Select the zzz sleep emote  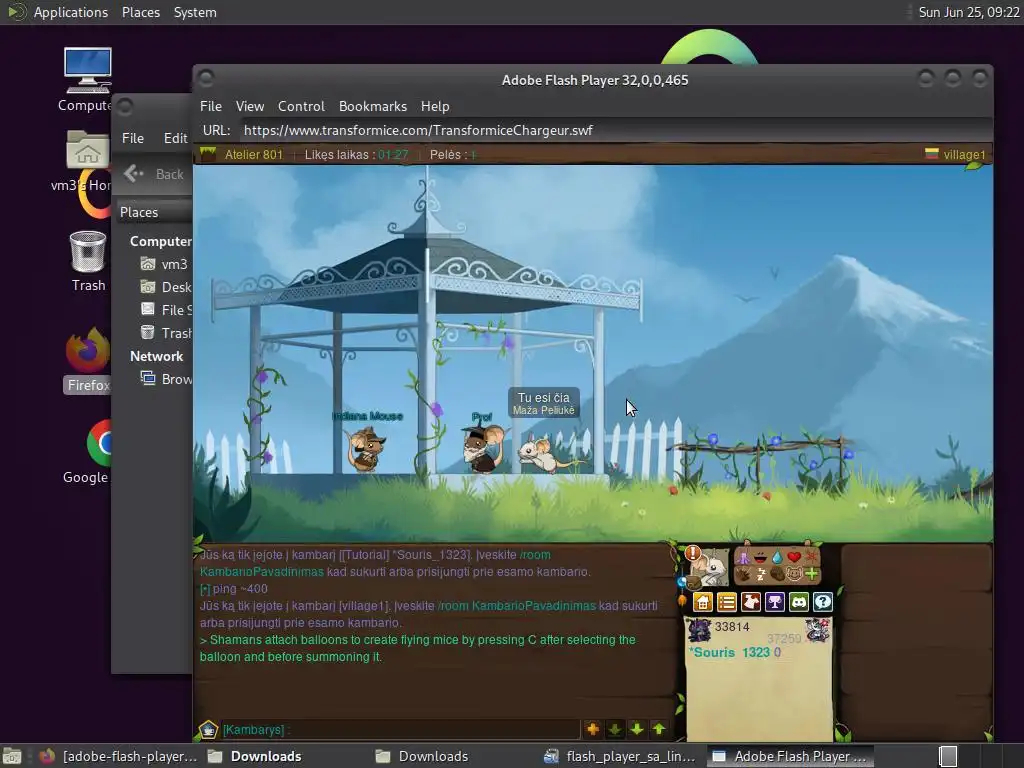click(760, 575)
